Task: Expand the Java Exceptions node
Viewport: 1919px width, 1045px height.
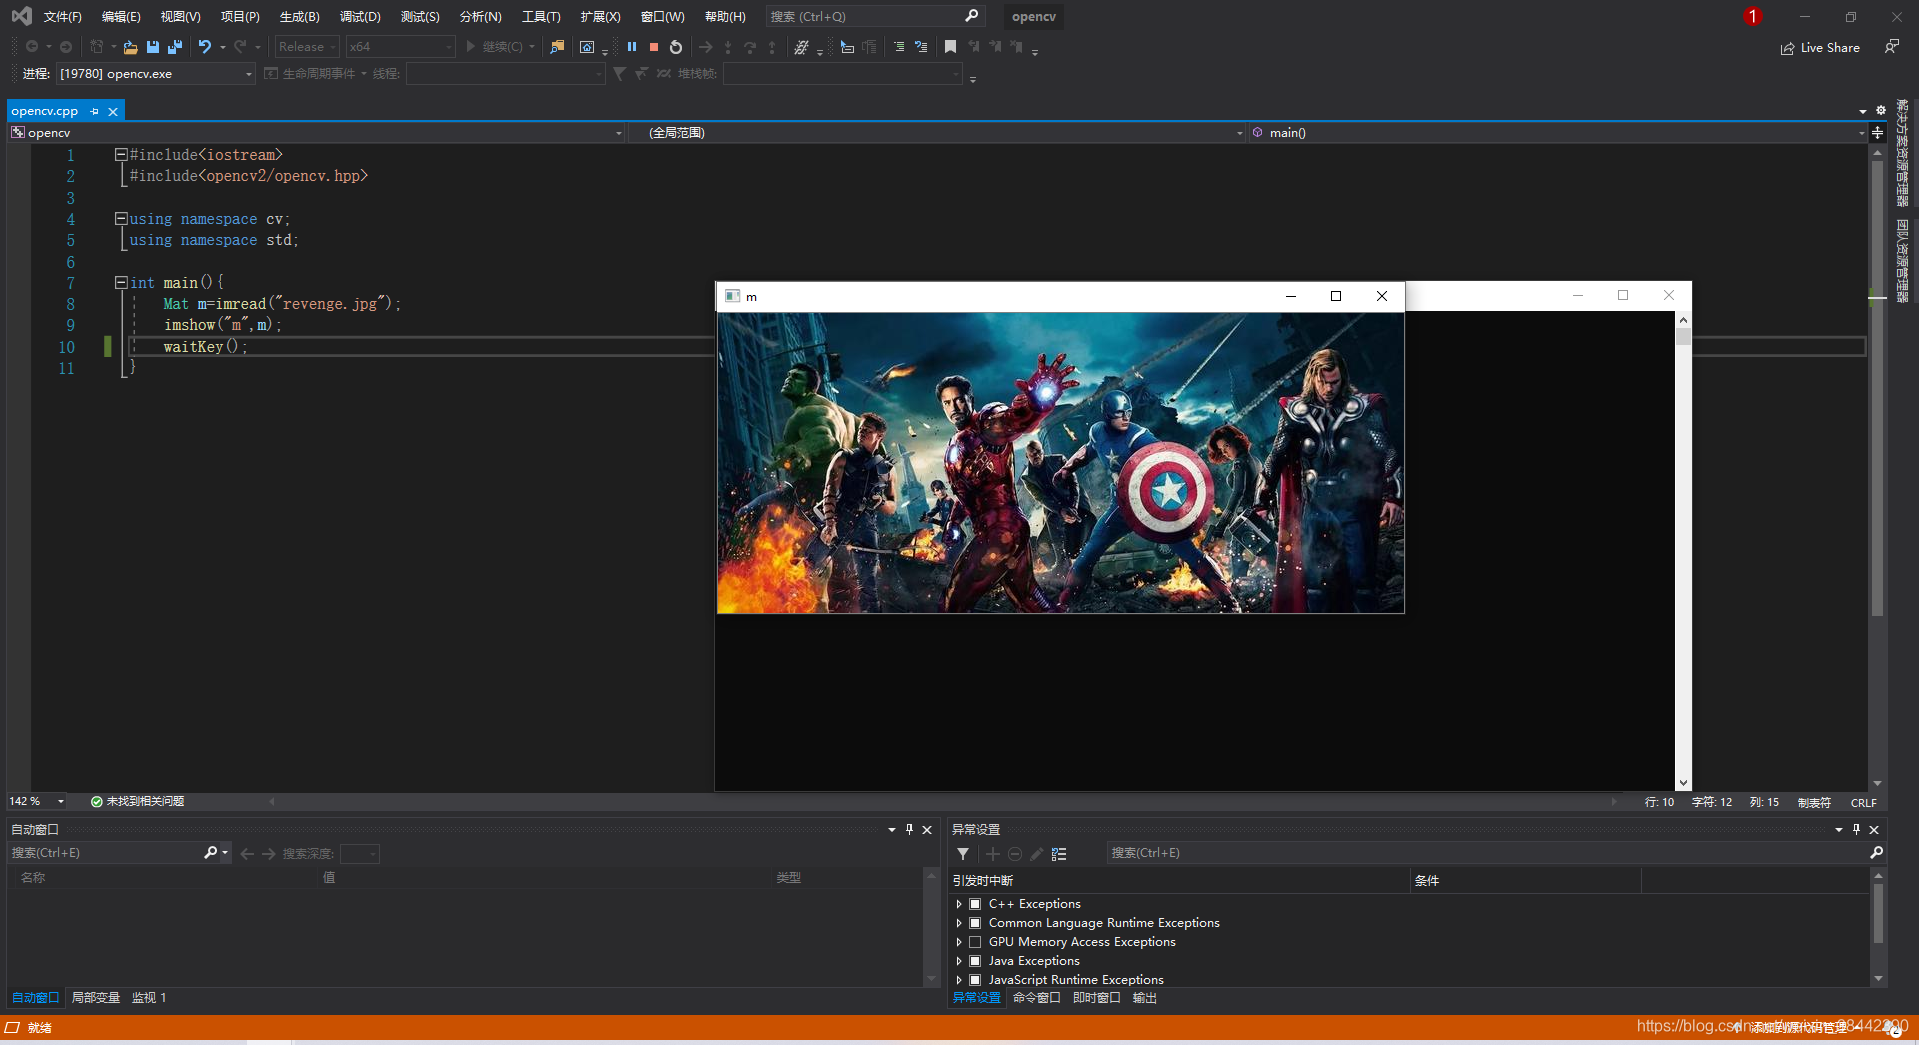Action: [958, 960]
